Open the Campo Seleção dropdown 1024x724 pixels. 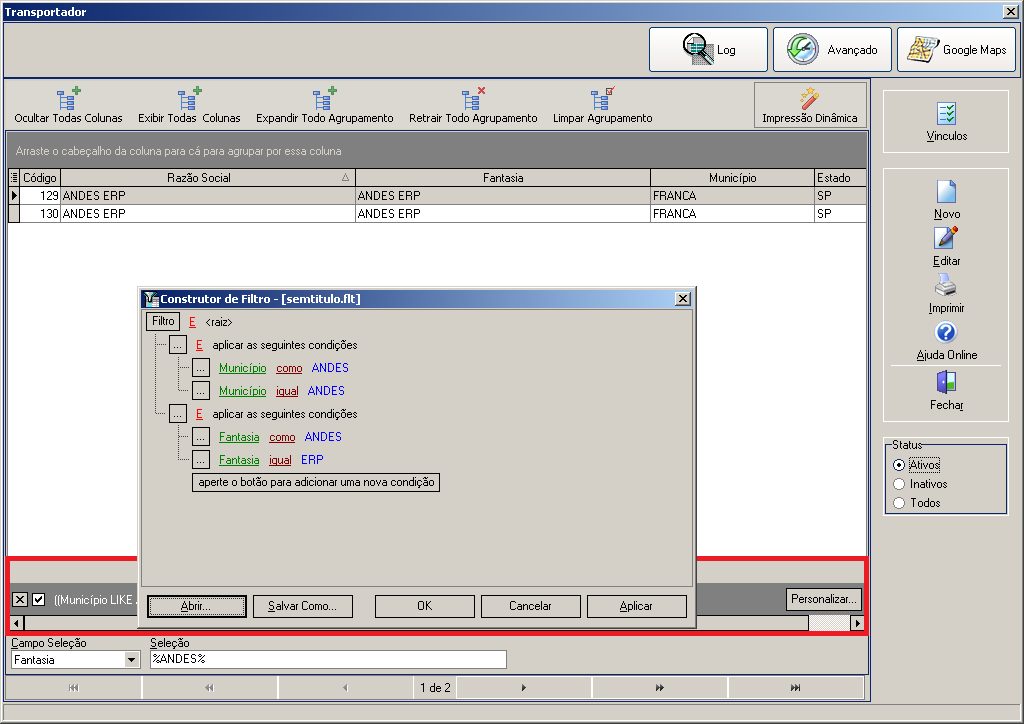click(132, 659)
